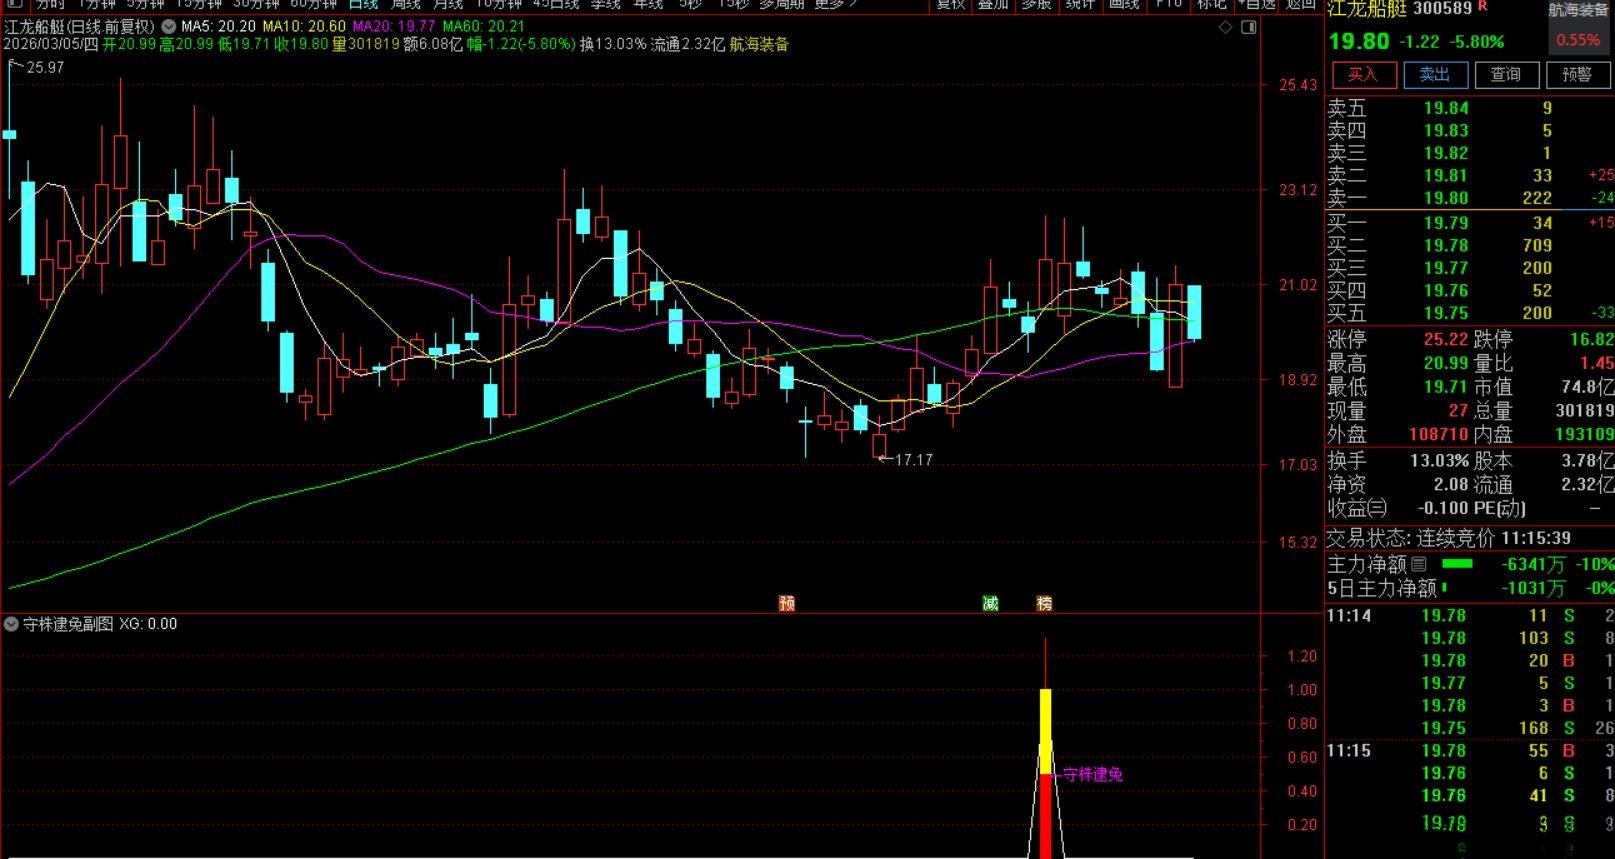Click the 预 marker on the chart
This screenshot has width=1615, height=859.
pos(787,603)
